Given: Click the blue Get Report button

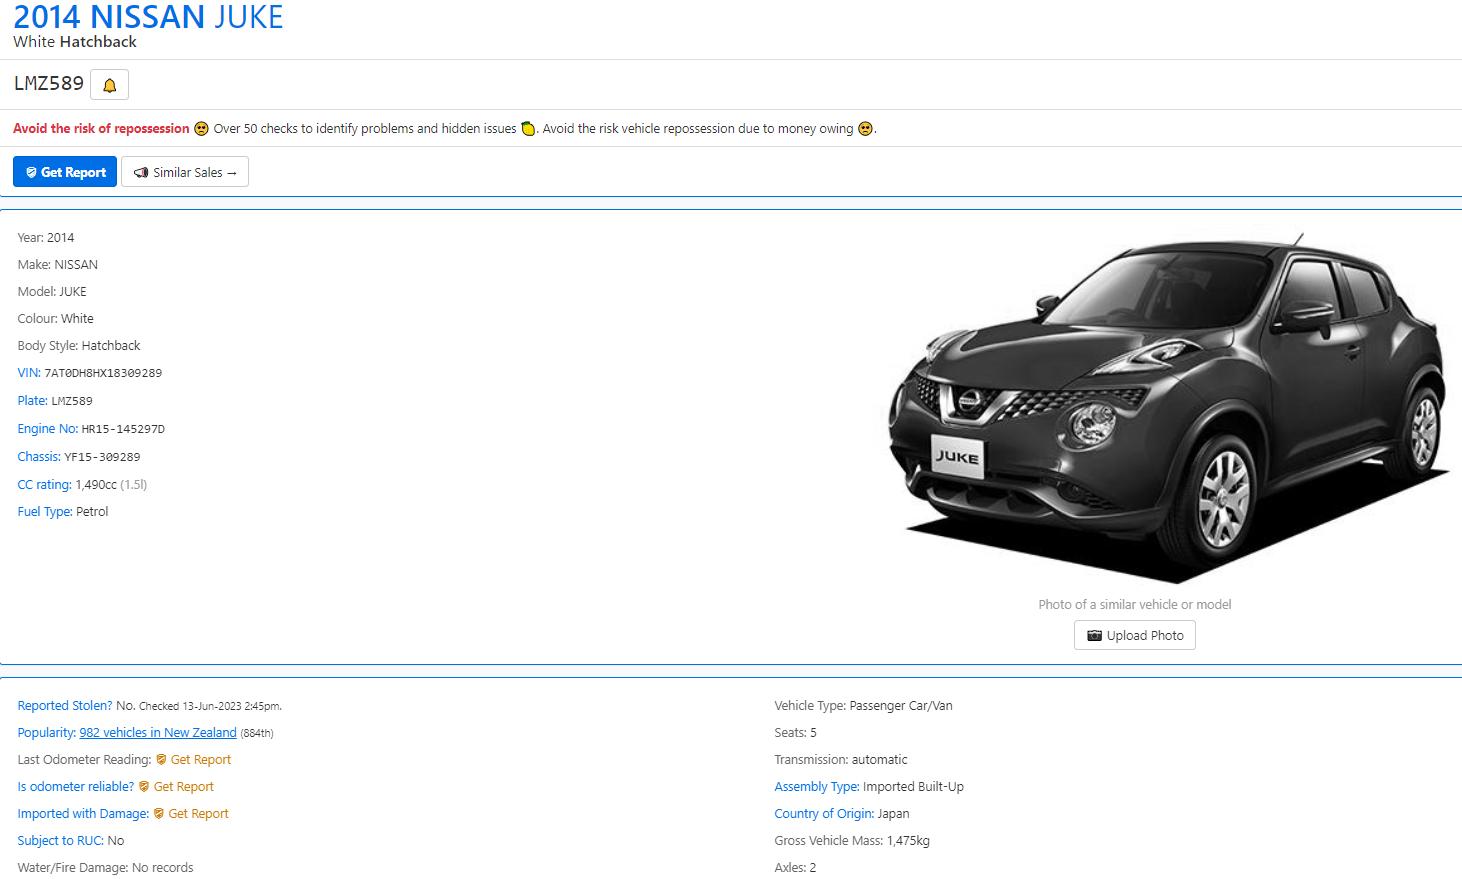Looking at the screenshot, I should [x=65, y=172].
